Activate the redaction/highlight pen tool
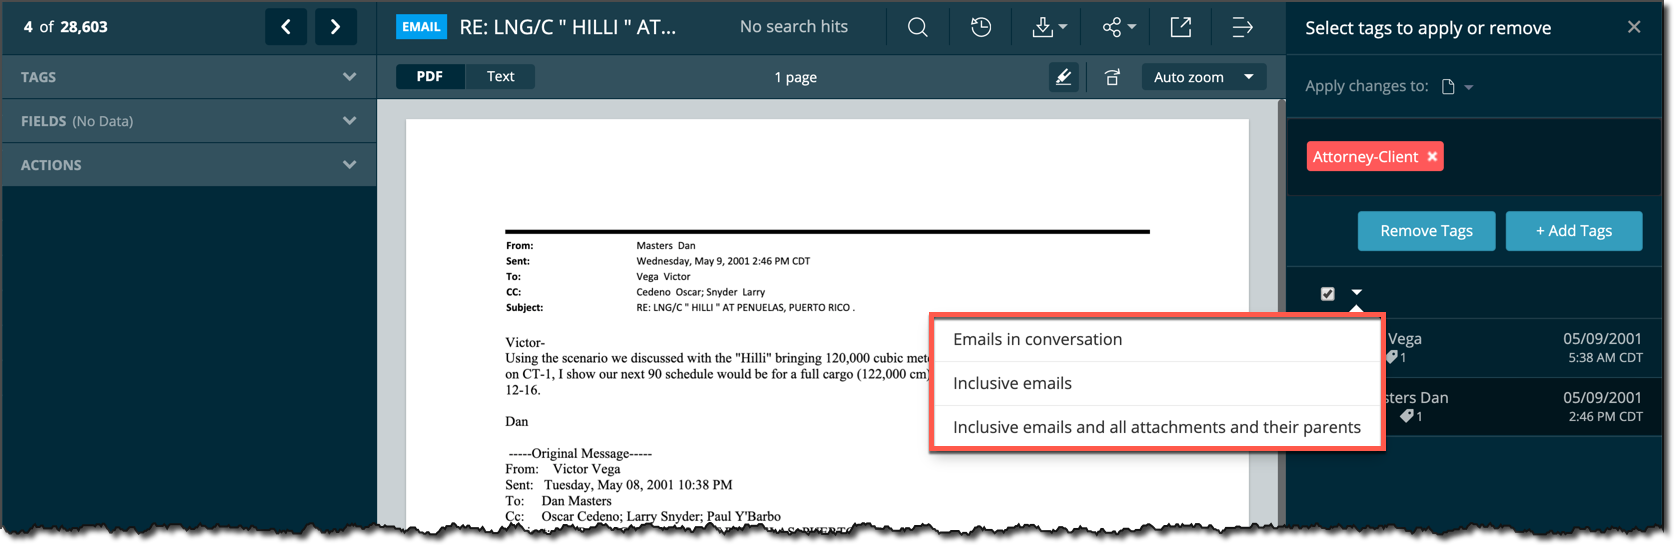 pyautogui.click(x=1063, y=77)
